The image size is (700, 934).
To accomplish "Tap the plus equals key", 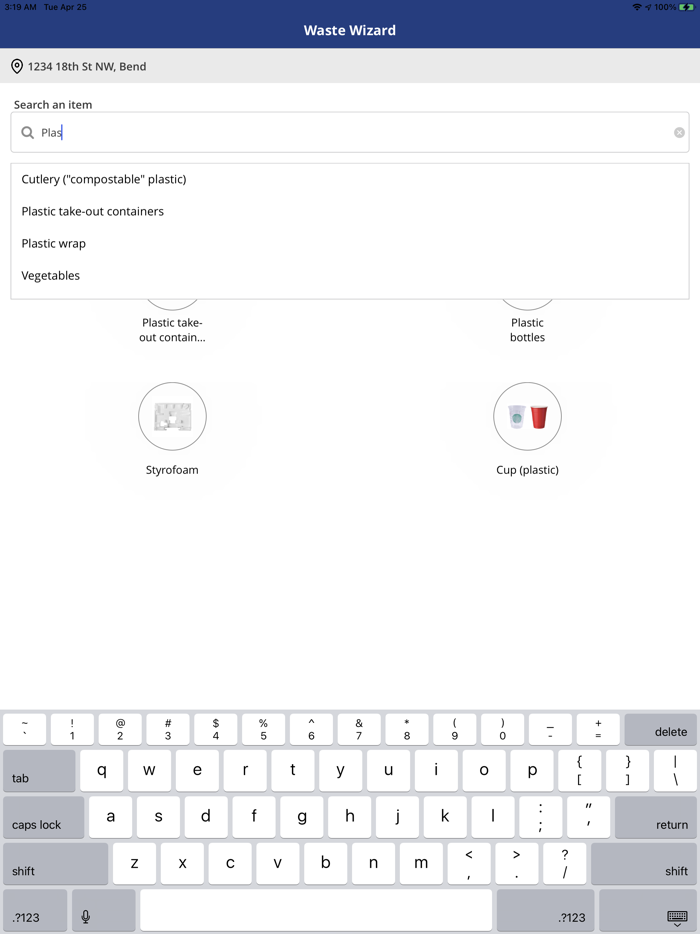I will [x=598, y=730].
